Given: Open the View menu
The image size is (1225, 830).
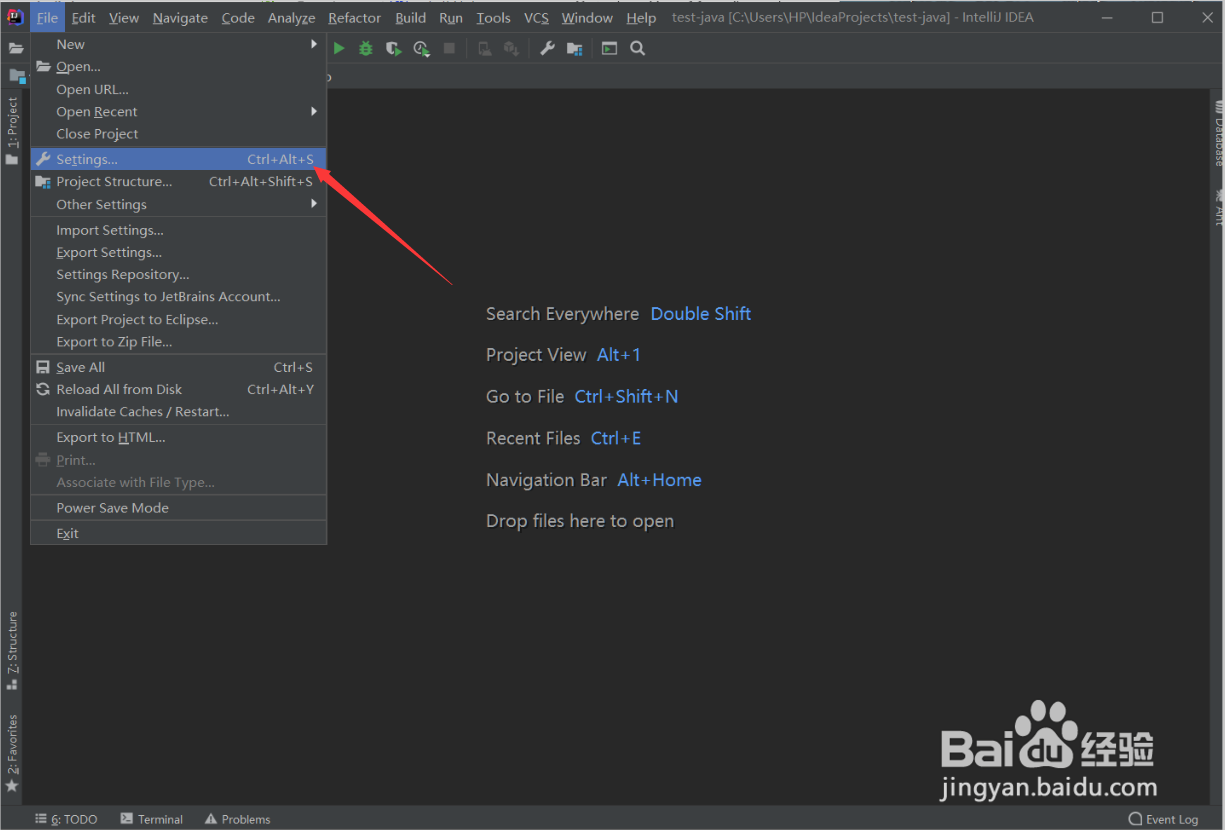Looking at the screenshot, I should (x=124, y=17).
